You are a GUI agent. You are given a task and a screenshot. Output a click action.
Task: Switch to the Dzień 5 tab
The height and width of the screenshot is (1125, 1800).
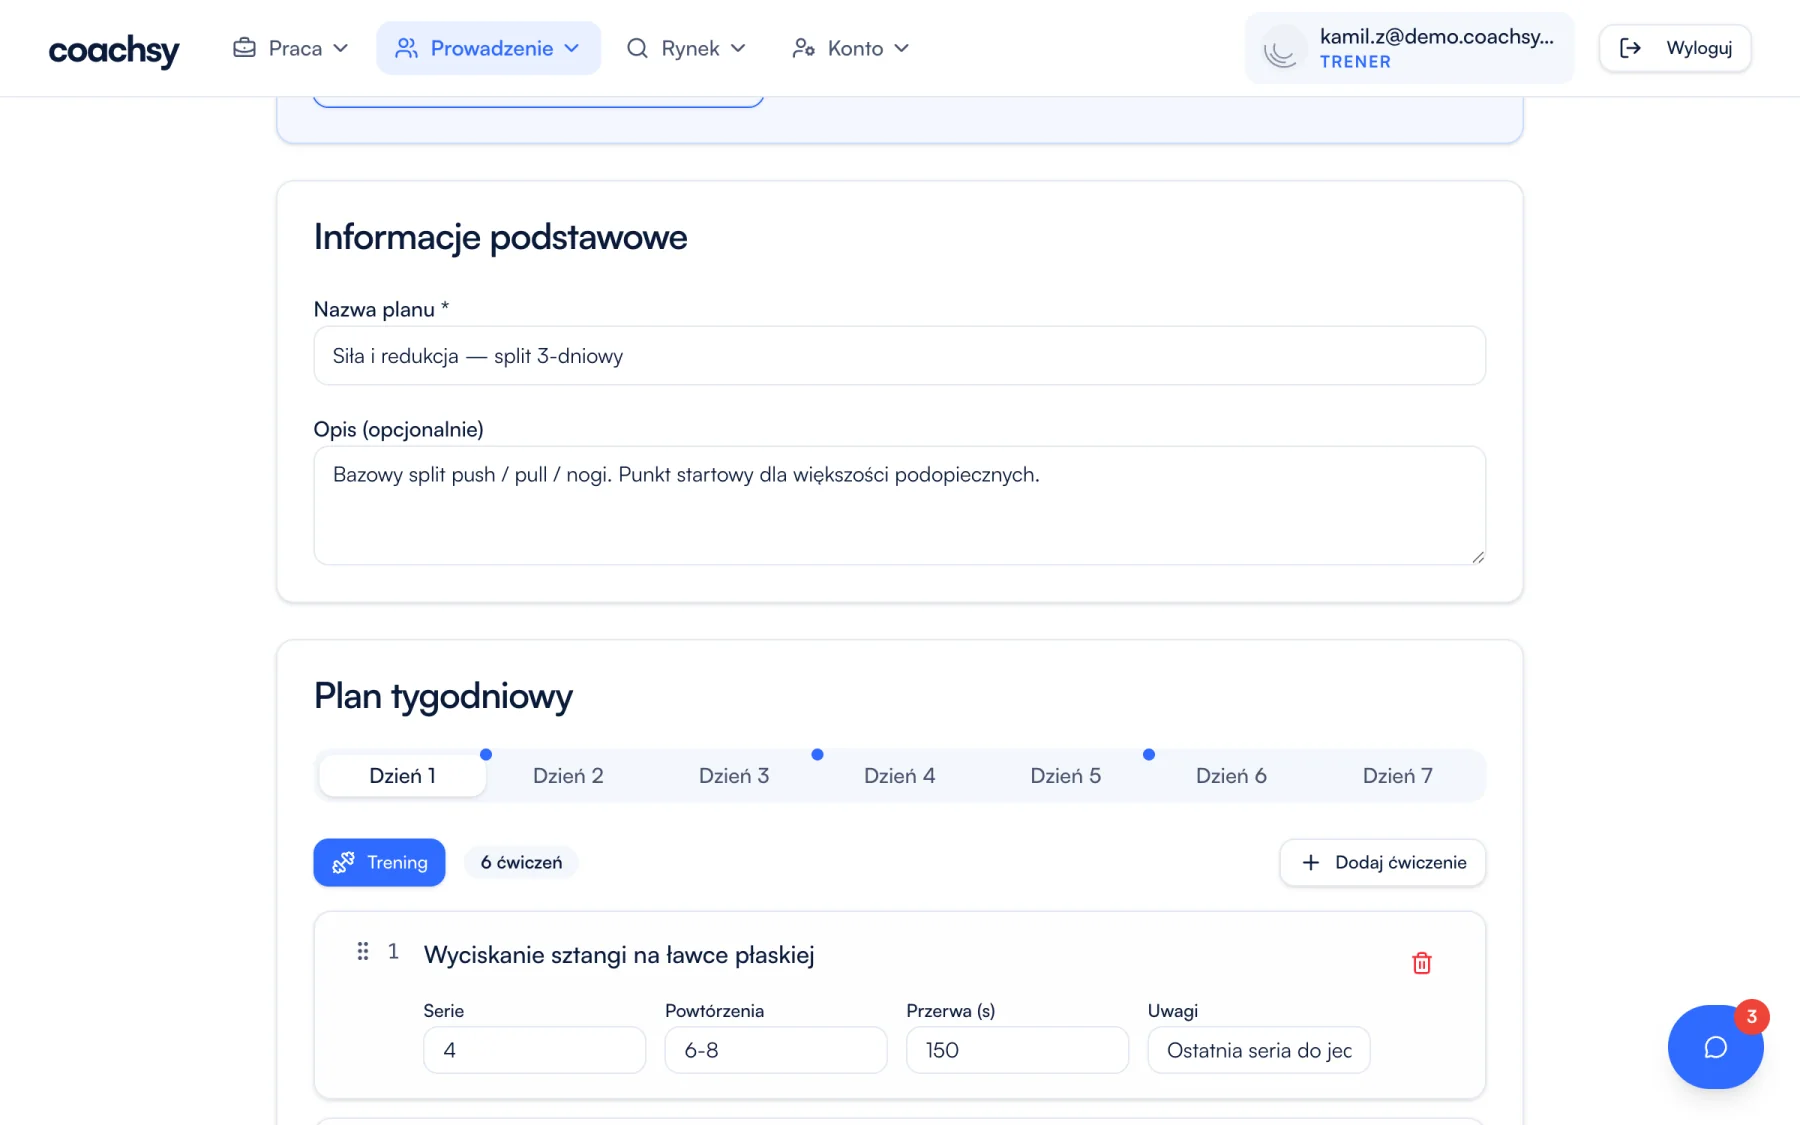[1066, 776]
